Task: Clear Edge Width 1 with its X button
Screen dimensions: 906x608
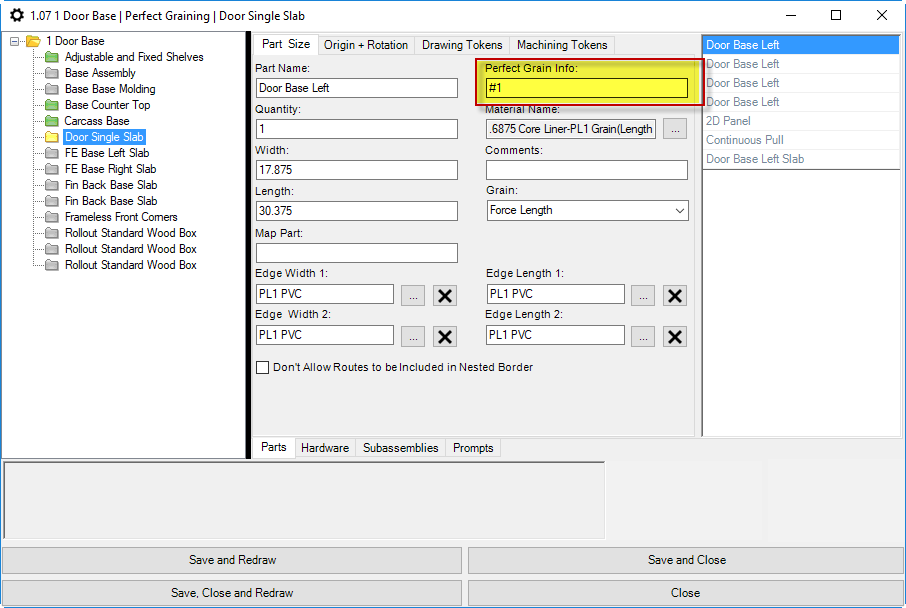Action: [x=445, y=295]
